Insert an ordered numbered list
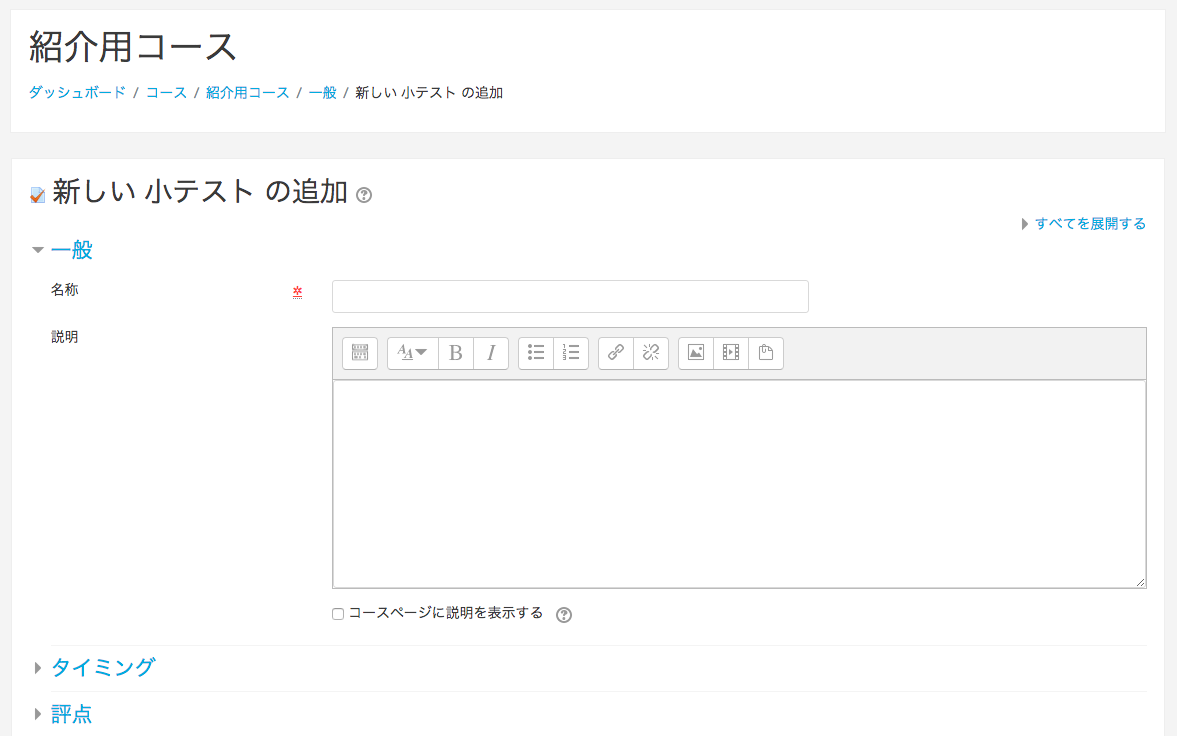Image resolution: width=1177 pixels, height=736 pixels. click(x=571, y=353)
